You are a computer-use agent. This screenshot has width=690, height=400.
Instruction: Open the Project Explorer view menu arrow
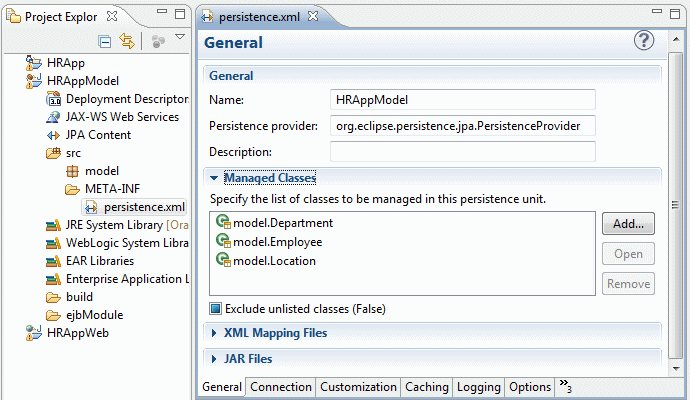pos(180,39)
